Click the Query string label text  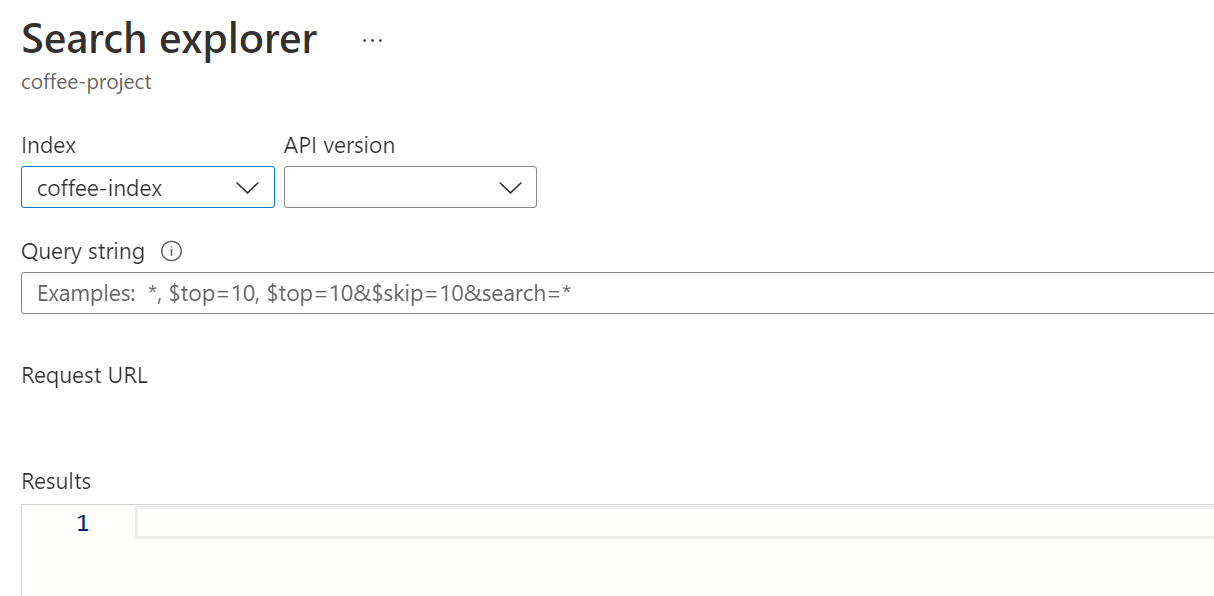pyautogui.click(x=83, y=251)
